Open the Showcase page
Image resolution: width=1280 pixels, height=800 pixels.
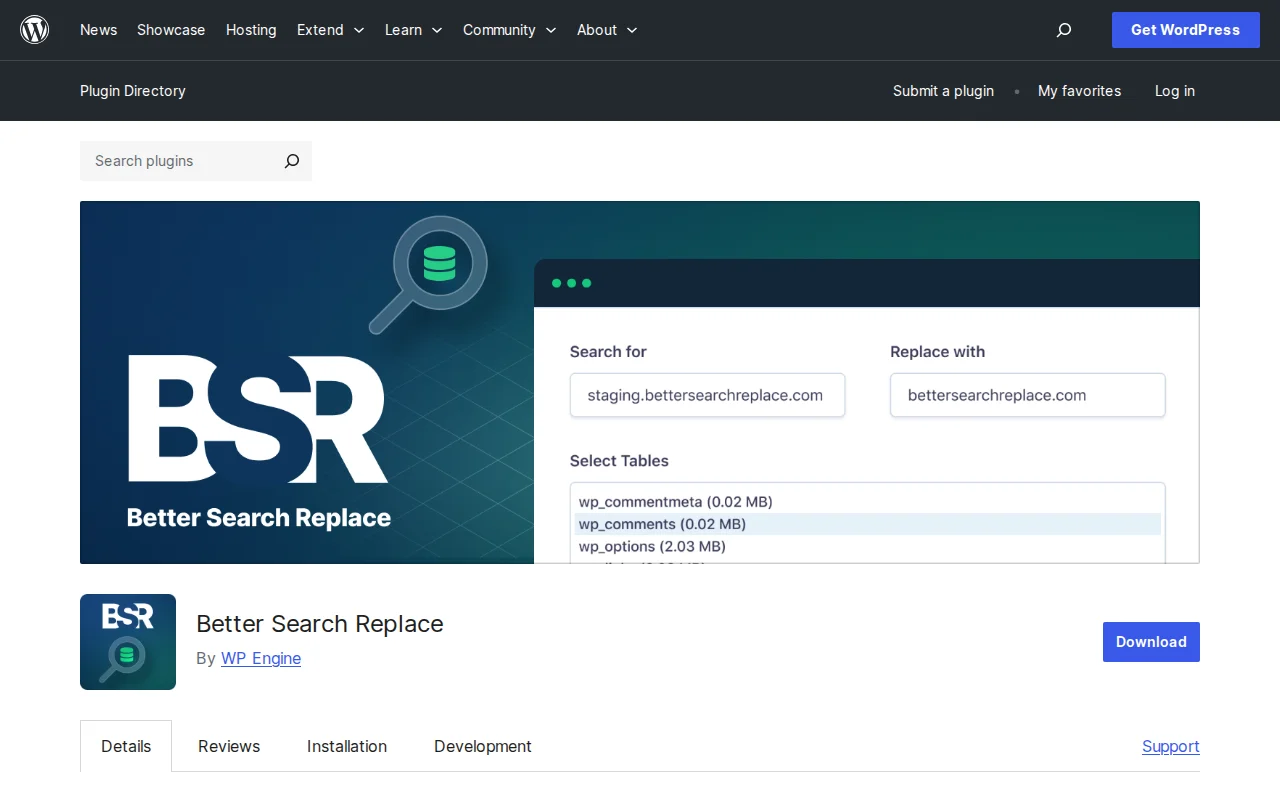170,30
